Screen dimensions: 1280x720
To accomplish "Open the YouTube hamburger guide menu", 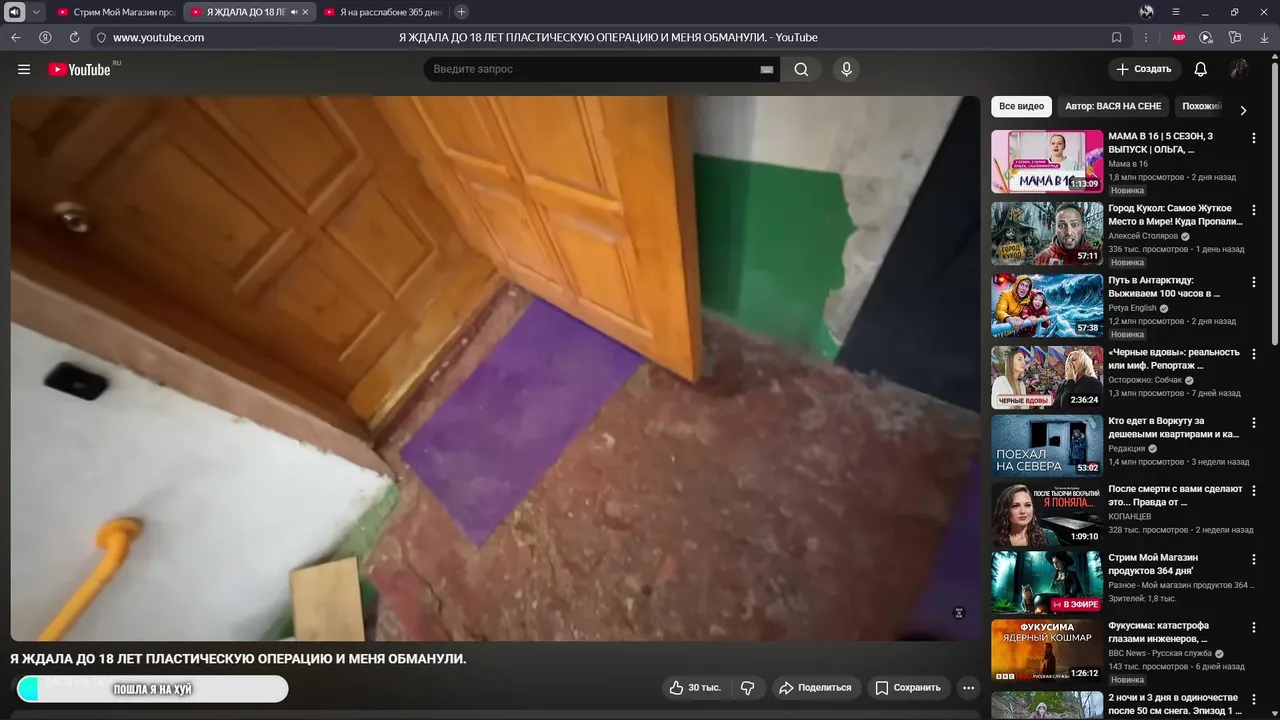I will (x=24, y=69).
